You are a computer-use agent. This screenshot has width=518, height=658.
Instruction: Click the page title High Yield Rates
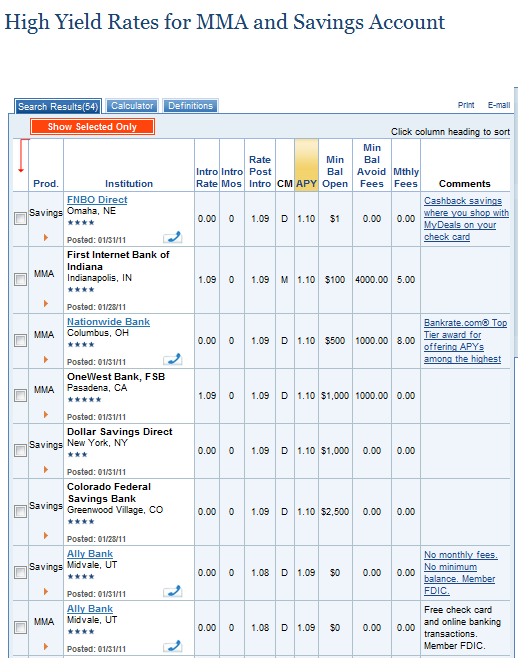(225, 22)
